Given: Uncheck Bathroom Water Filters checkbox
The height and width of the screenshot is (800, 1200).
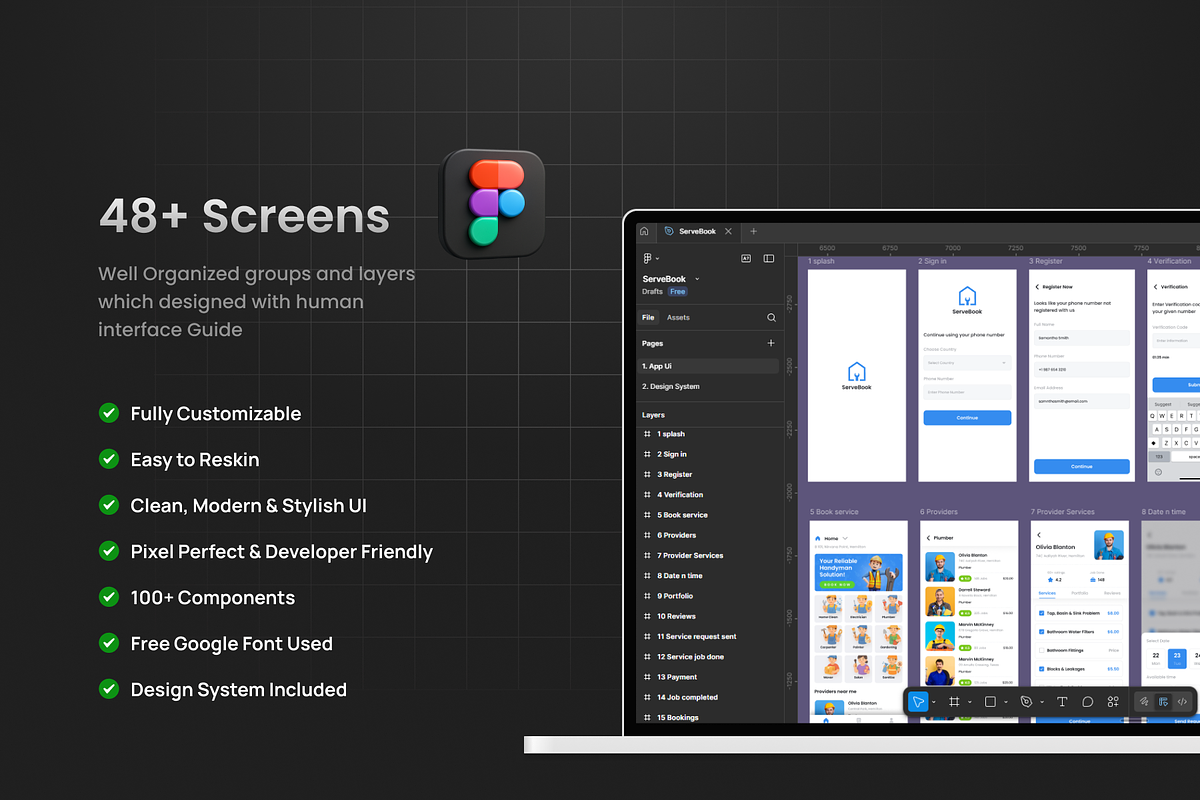Looking at the screenshot, I should coord(1041,632).
